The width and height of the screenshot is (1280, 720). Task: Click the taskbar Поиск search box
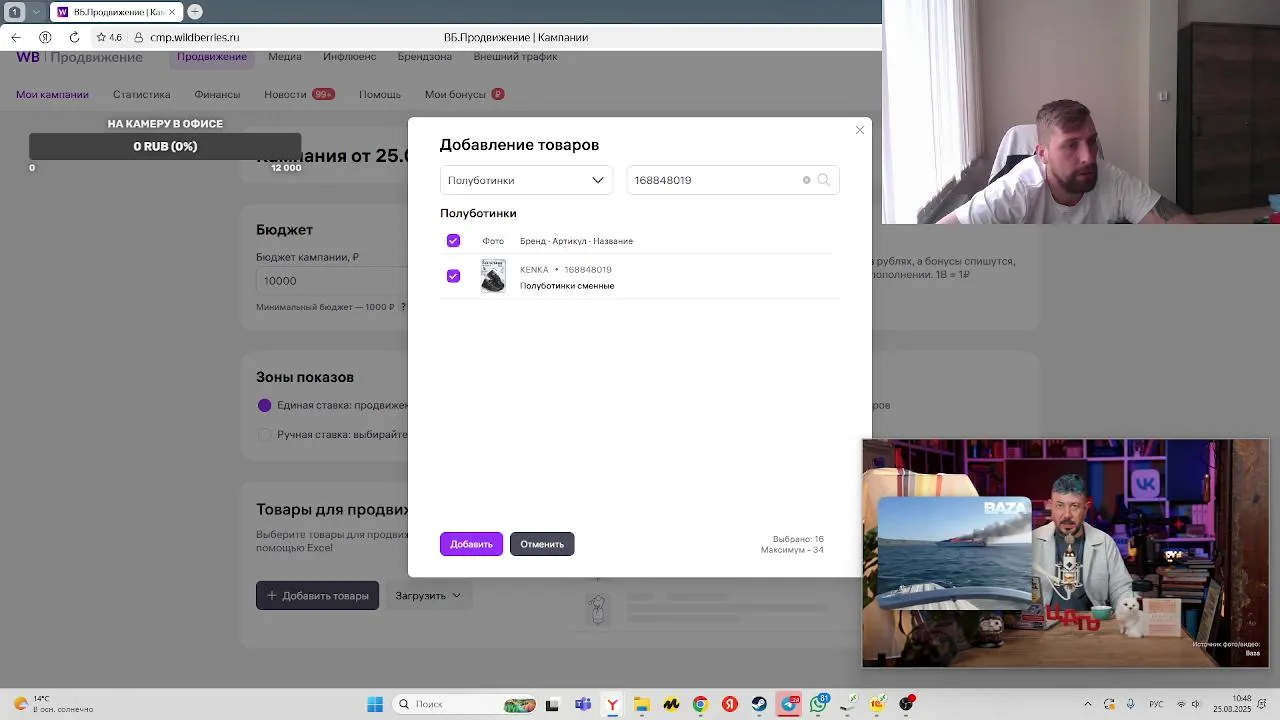tap(465, 704)
